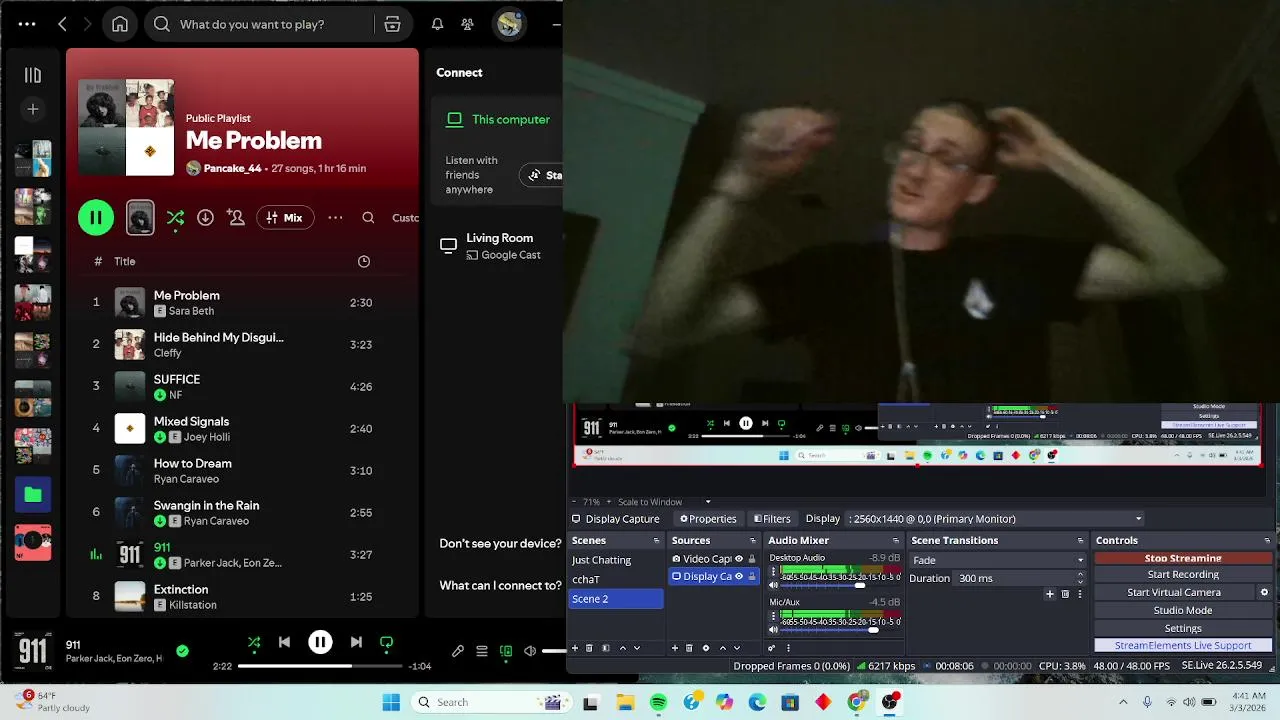Open preview Scale to Window dropdown
Viewport: 1280px width, 720px height.
click(x=664, y=502)
